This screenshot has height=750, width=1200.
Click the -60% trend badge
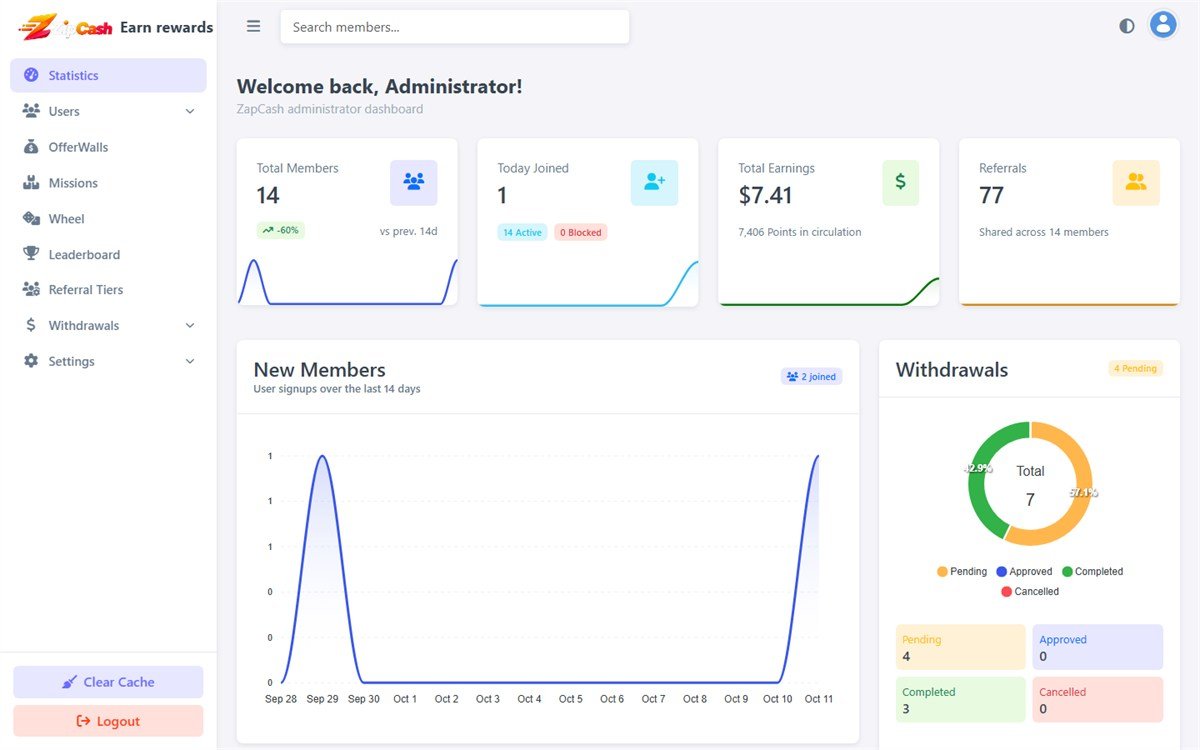[281, 230]
